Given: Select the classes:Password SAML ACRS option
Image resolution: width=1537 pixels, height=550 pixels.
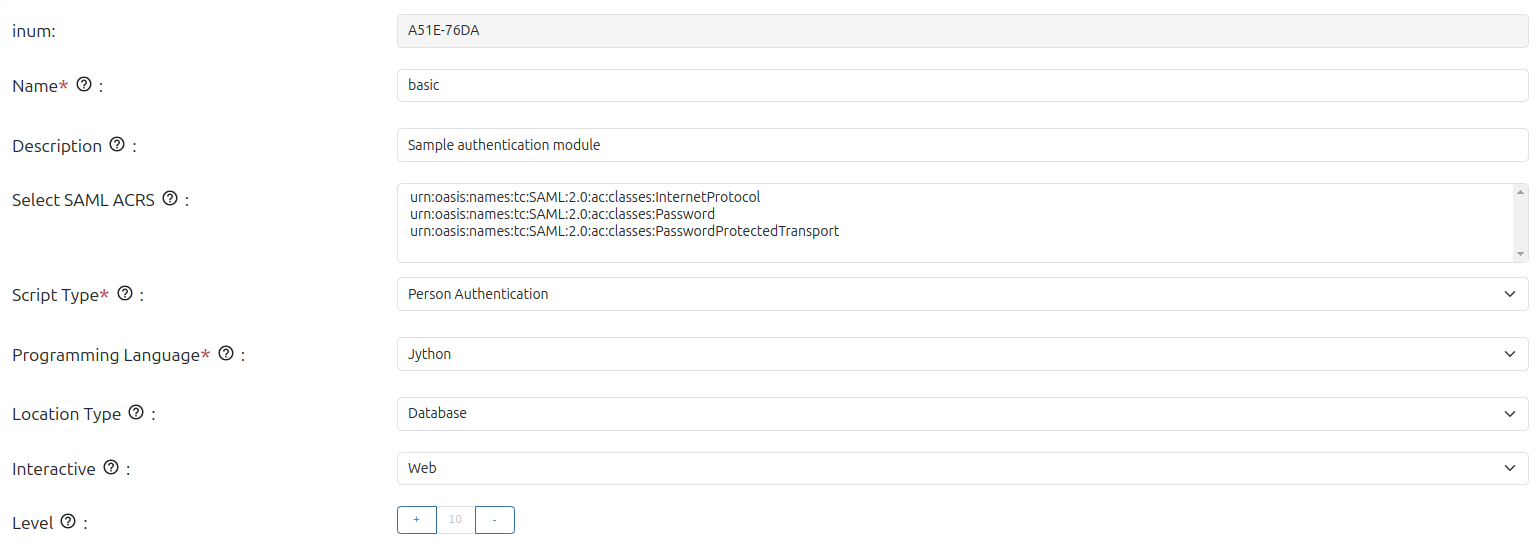Looking at the screenshot, I should [x=562, y=214].
